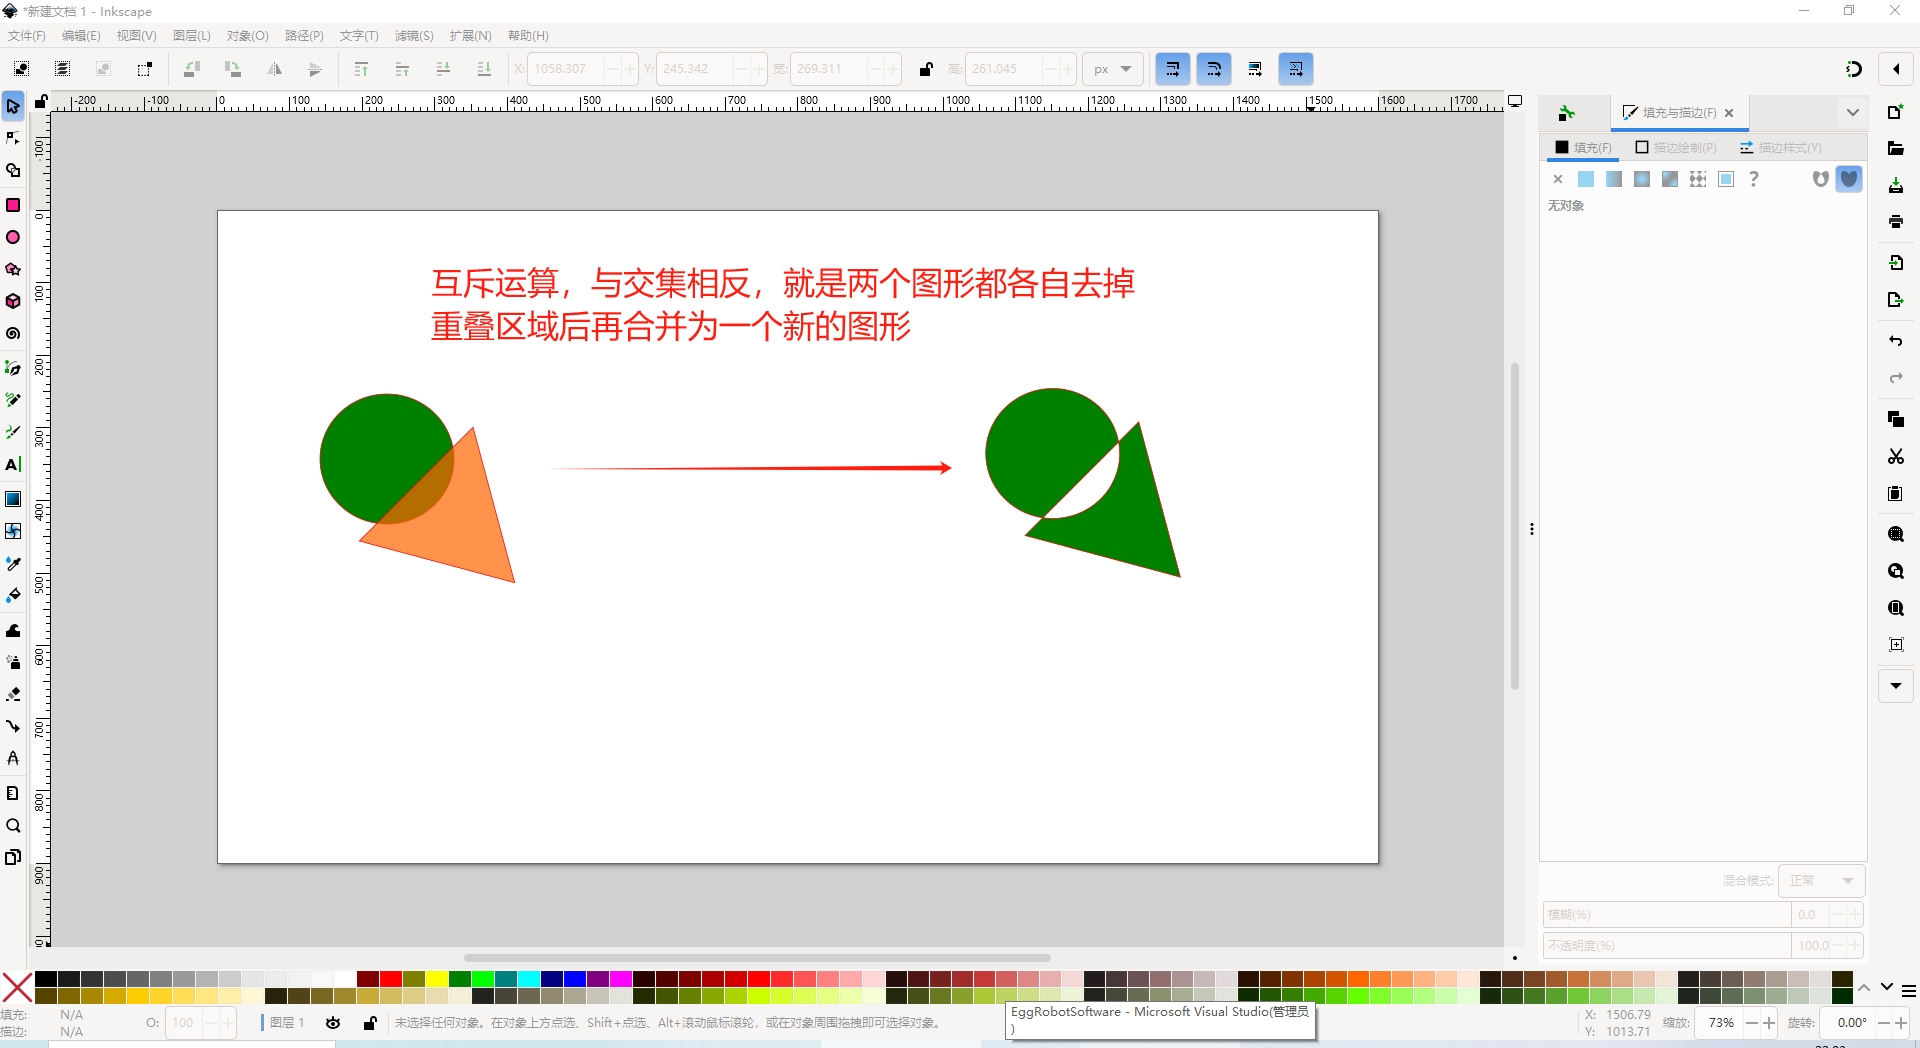Screen dimensions: 1920x1048
Task: Open the 混合模式 blend mode dropdown
Action: (x=1821, y=881)
